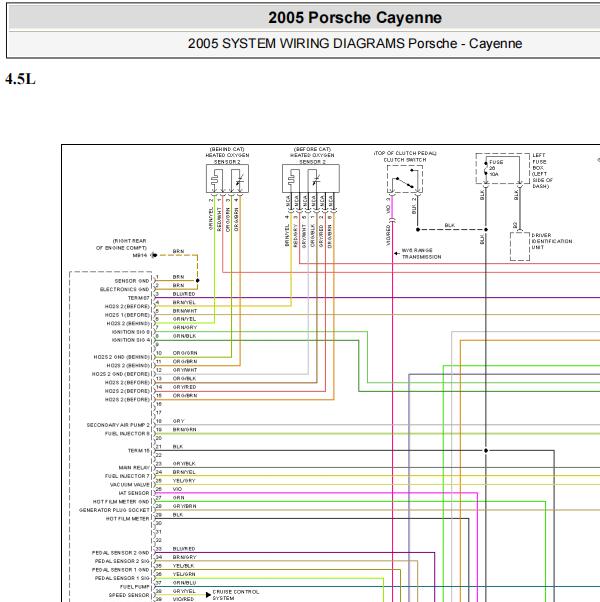Click the "M814" ground point label
This screenshot has width=600, height=602.
[140, 255]
